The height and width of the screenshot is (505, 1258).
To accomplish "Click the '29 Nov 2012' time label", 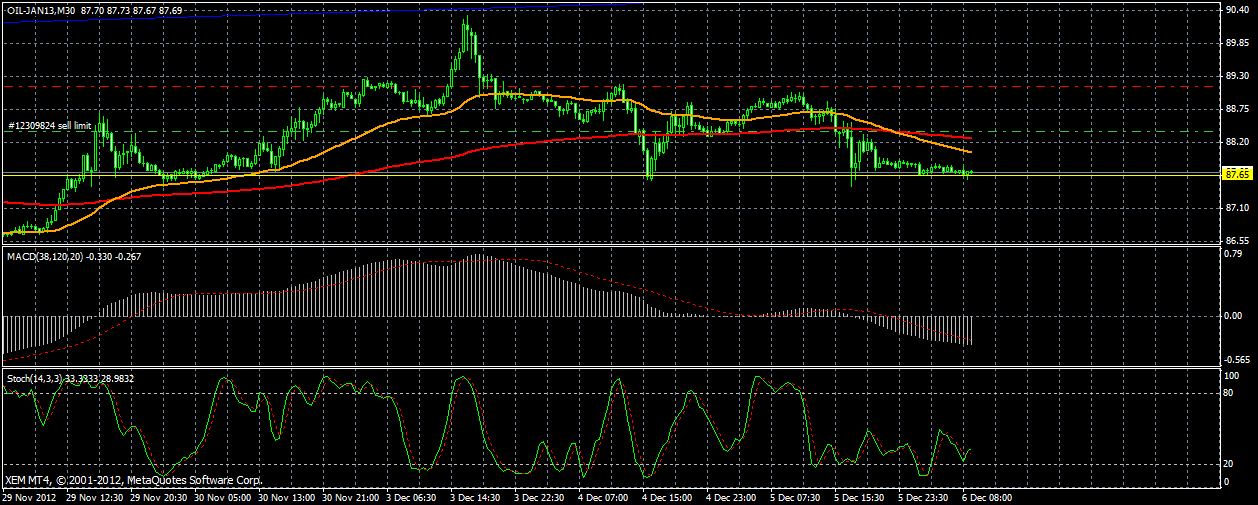I will click(27, 496).
